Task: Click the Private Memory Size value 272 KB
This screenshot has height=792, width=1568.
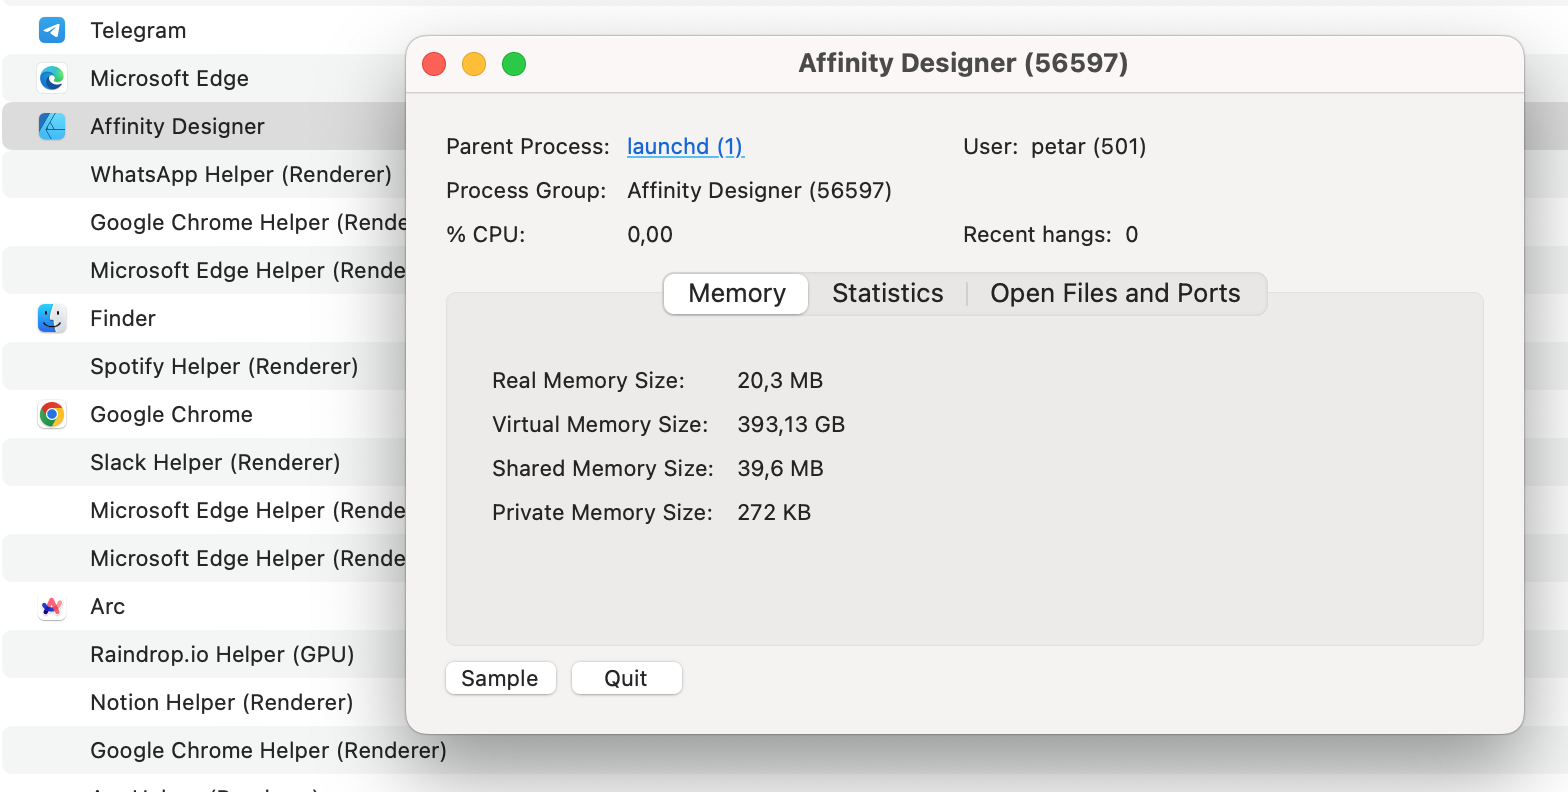Action: (x=774, y=513)
